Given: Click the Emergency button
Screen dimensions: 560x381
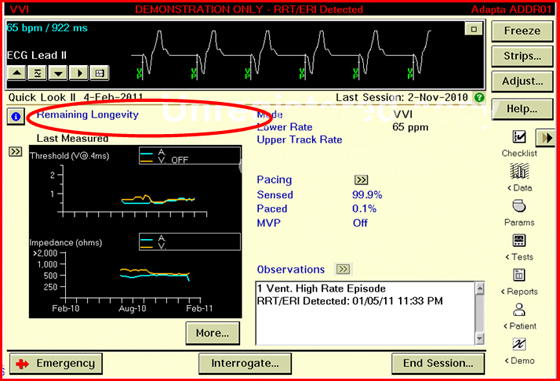Looking at the screenshot, I should pyautogui.click(x=56, y=364).
